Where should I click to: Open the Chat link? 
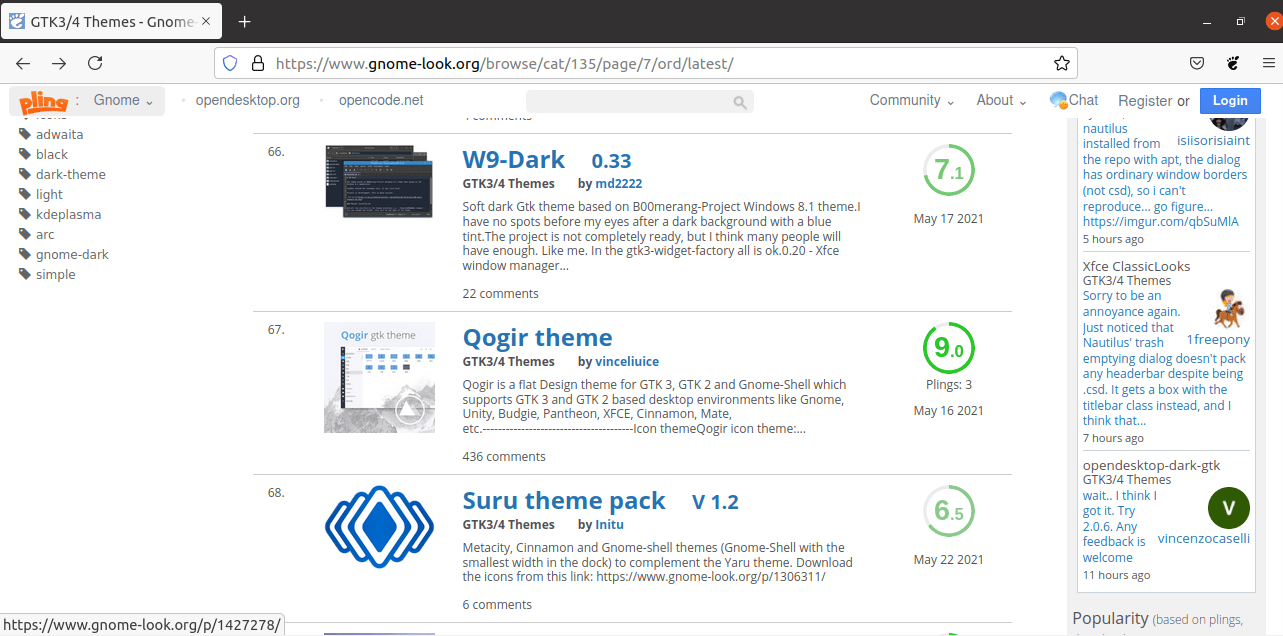[1084, 100]
